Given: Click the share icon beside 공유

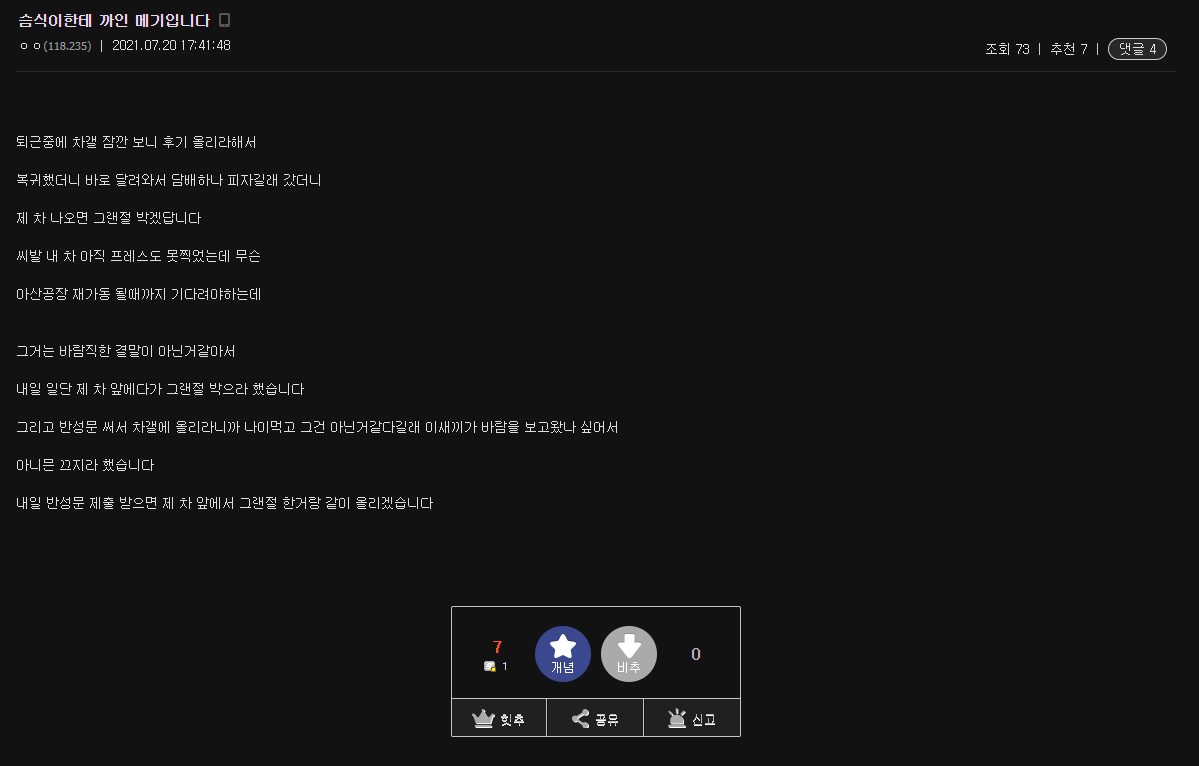Looking at the screenshot, I should (580, 719).
